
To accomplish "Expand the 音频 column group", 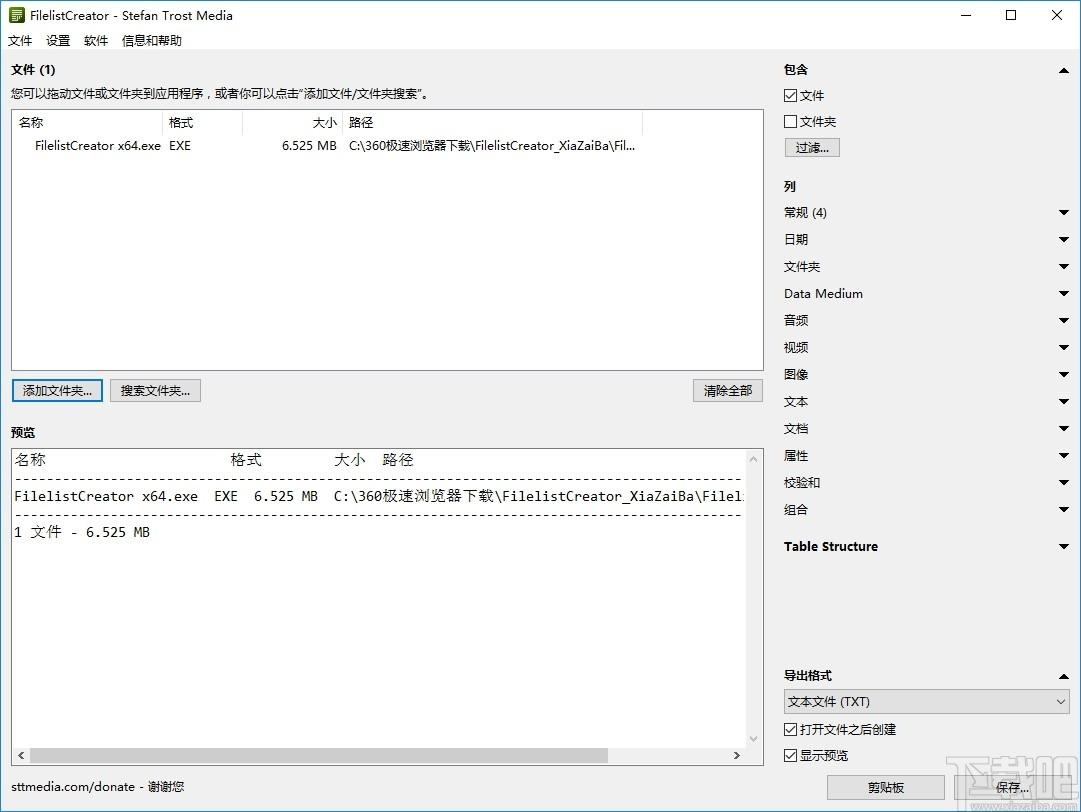I will (x=1064, y=321).
